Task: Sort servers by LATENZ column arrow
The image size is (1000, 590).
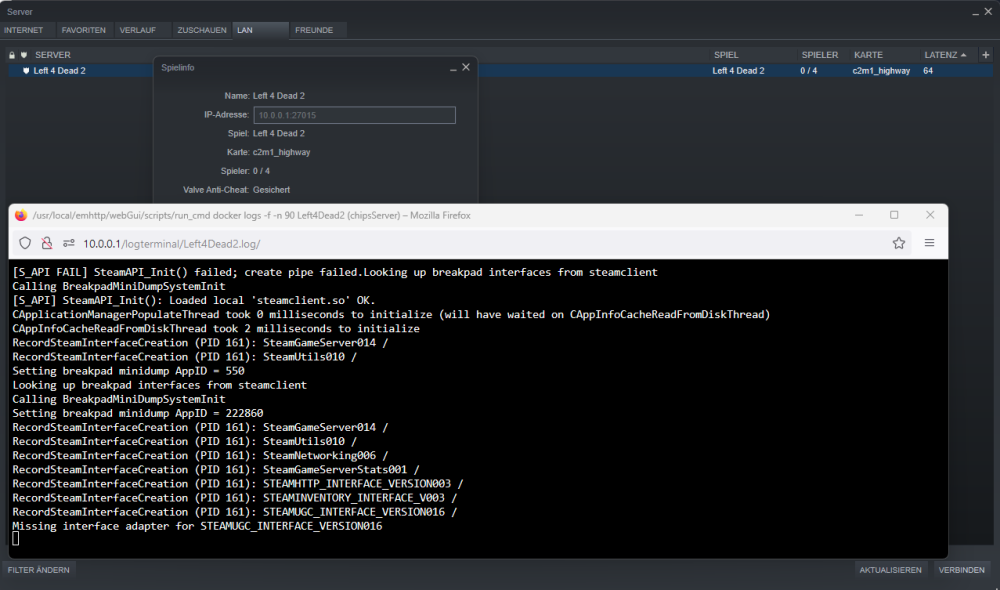Action: pos(963,55)
